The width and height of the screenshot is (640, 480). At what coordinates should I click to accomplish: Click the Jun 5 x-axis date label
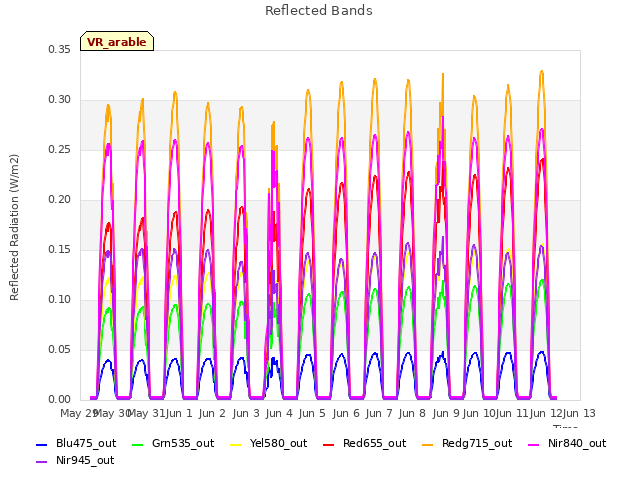(x=312, y=413)
